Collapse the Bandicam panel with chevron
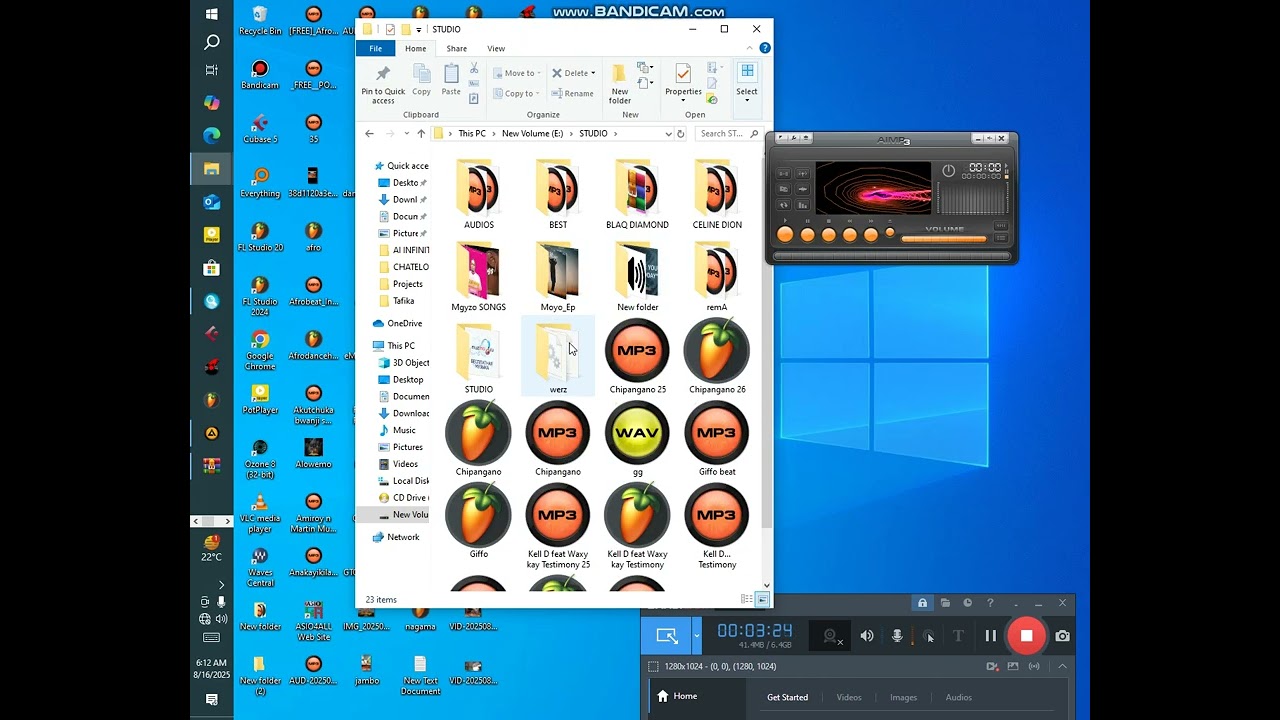 (1062, 666)
